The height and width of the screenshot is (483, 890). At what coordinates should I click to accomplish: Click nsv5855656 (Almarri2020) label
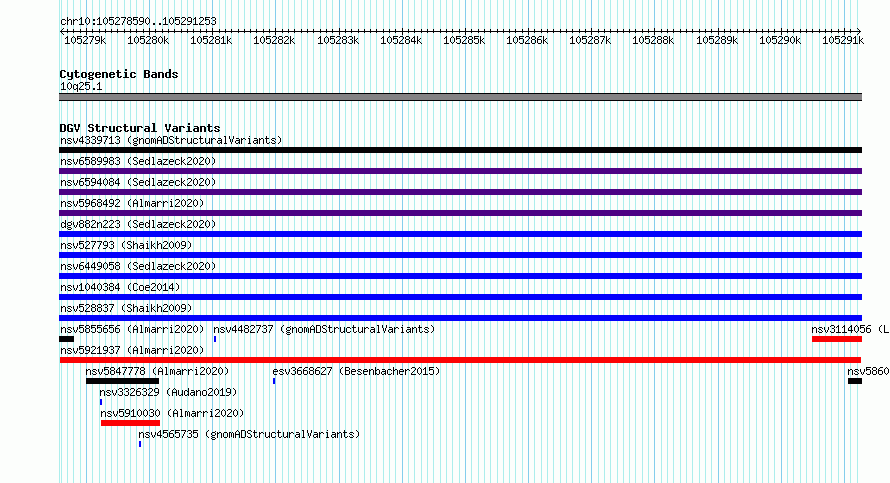[x=132, y=329]
